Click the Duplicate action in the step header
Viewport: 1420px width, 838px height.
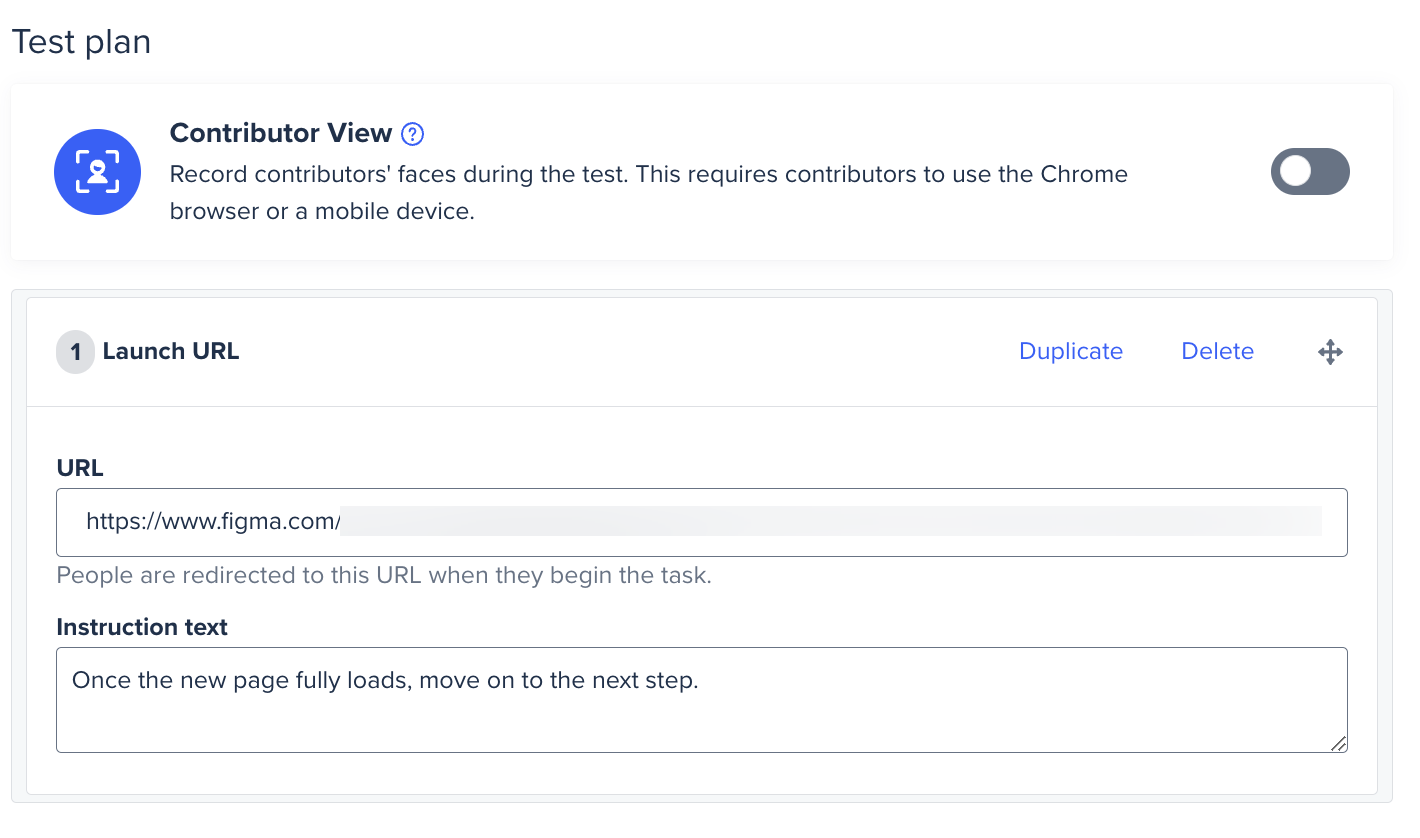pos(1070,351)
